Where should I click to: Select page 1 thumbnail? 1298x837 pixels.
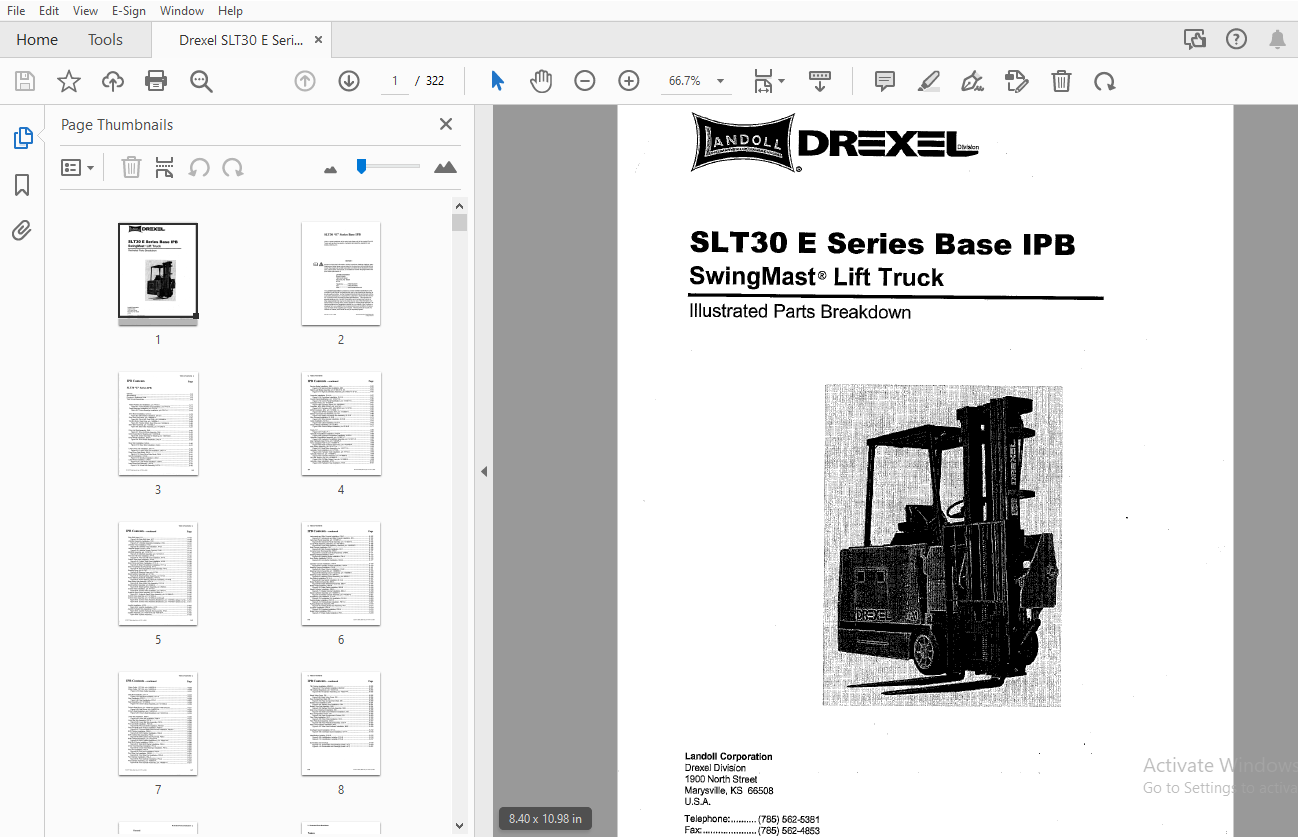[x=158, y=274]
